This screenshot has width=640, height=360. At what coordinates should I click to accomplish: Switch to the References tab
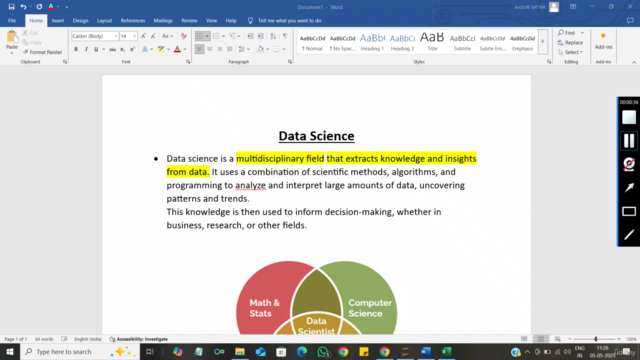coord(133,20)
